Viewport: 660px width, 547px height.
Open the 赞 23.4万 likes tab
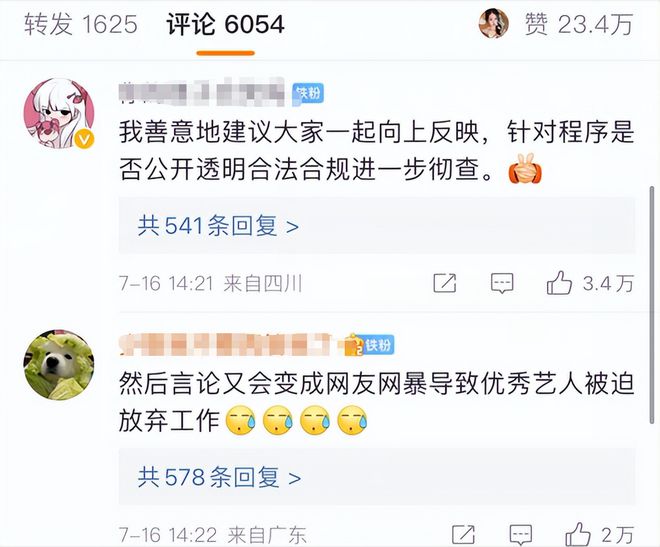click(579, 24)
